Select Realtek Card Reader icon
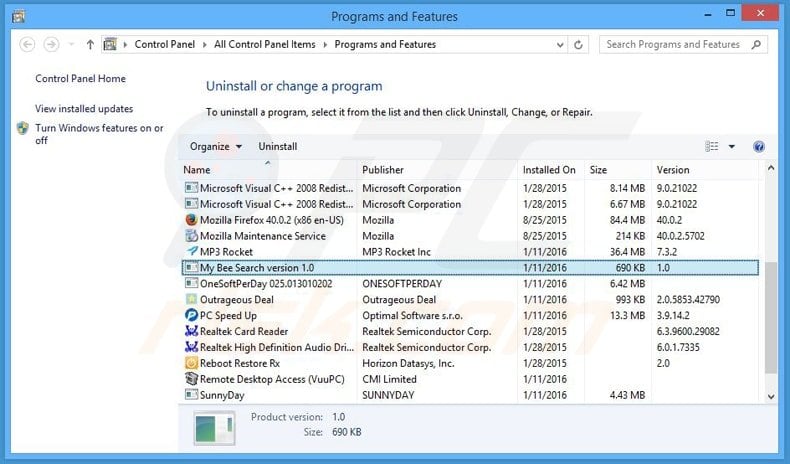Viewport: 790px width, 464px height. [x=191, y=331]
